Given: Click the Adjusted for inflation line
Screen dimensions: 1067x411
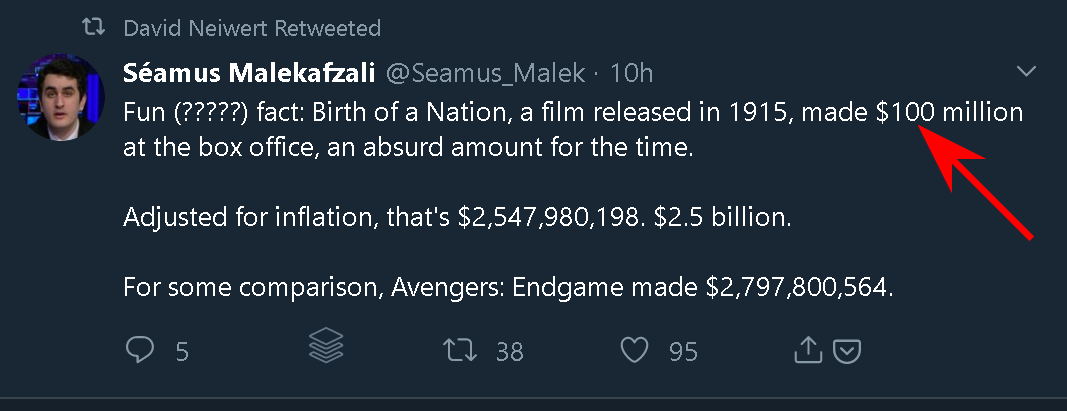Looking at the screenshot, I should tap(456, 217).
